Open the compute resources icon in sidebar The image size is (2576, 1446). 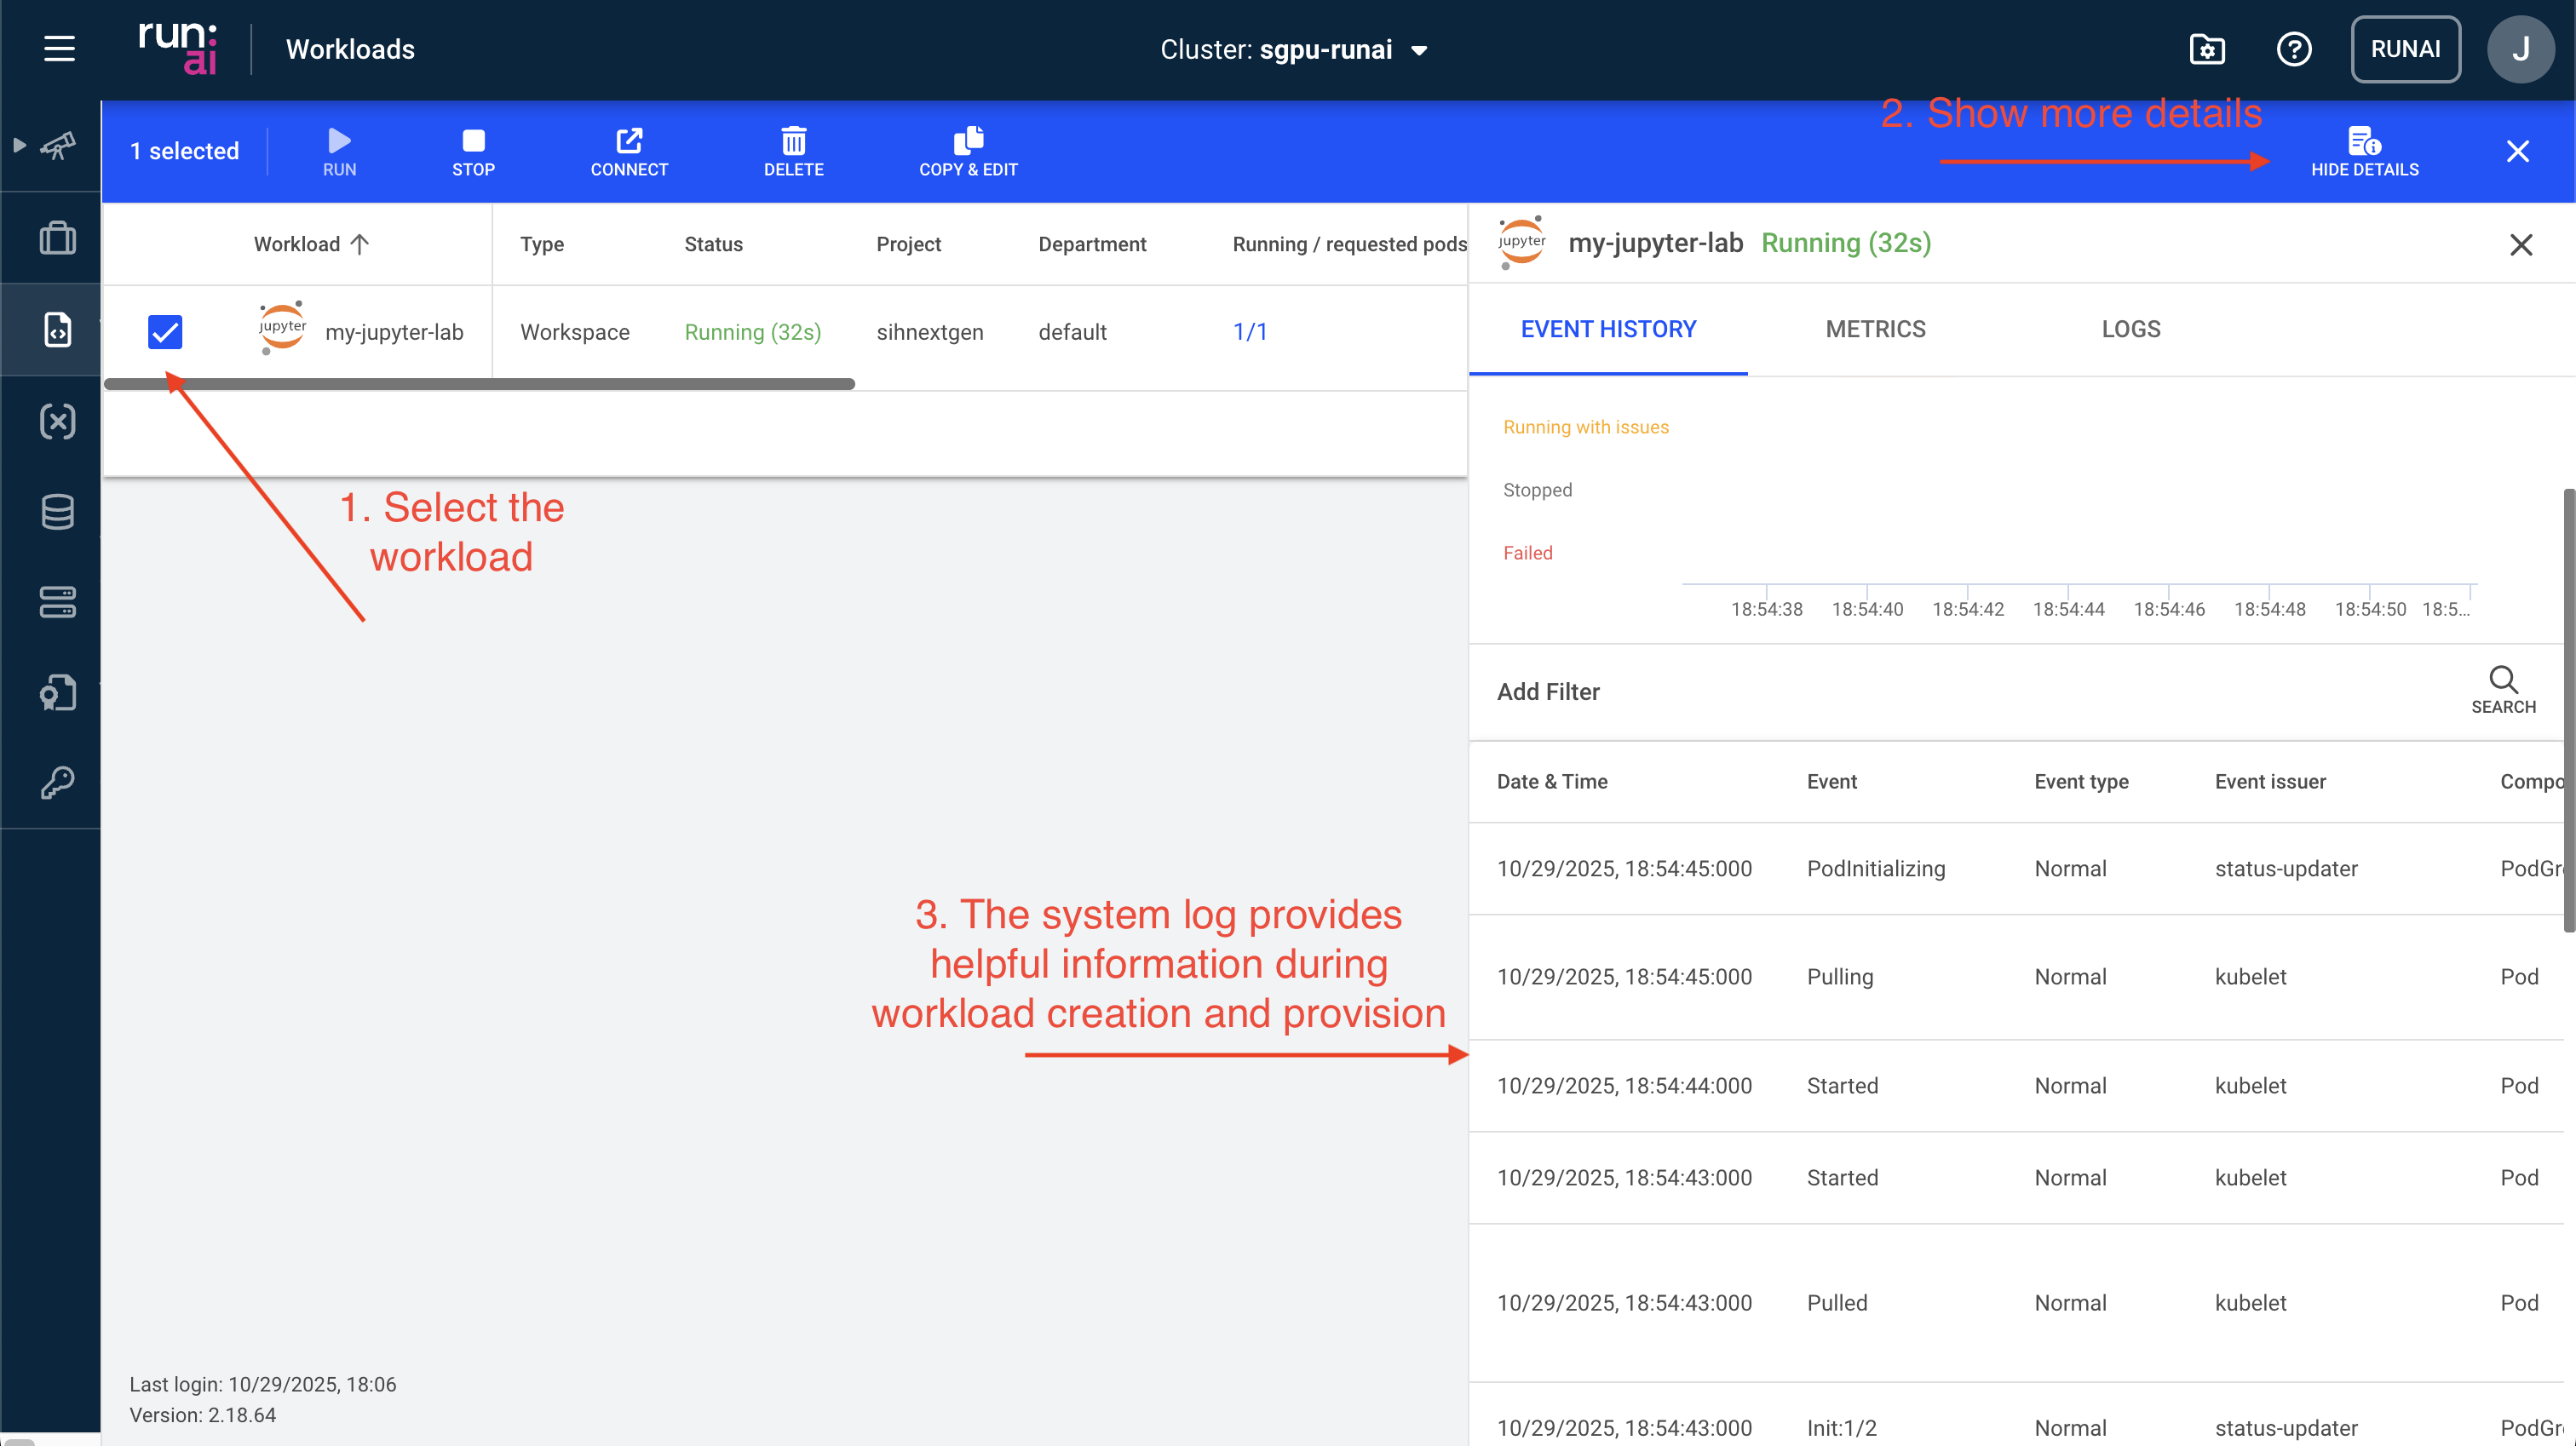tap(57, 601)
